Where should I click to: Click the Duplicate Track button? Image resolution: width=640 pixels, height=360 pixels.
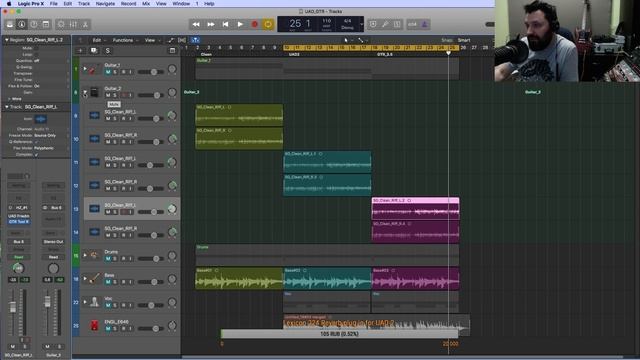click(x=94, y=51)
